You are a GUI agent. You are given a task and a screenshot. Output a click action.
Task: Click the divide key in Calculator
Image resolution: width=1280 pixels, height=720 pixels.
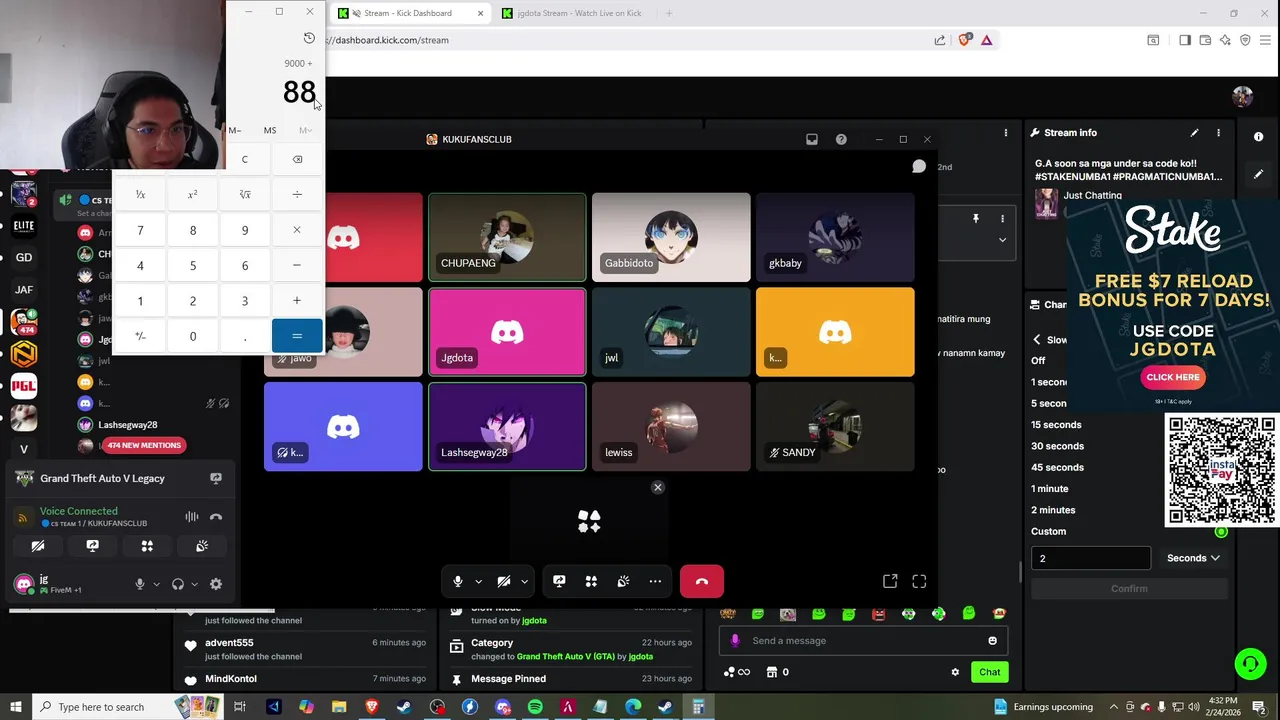click(x=297, y=195)
